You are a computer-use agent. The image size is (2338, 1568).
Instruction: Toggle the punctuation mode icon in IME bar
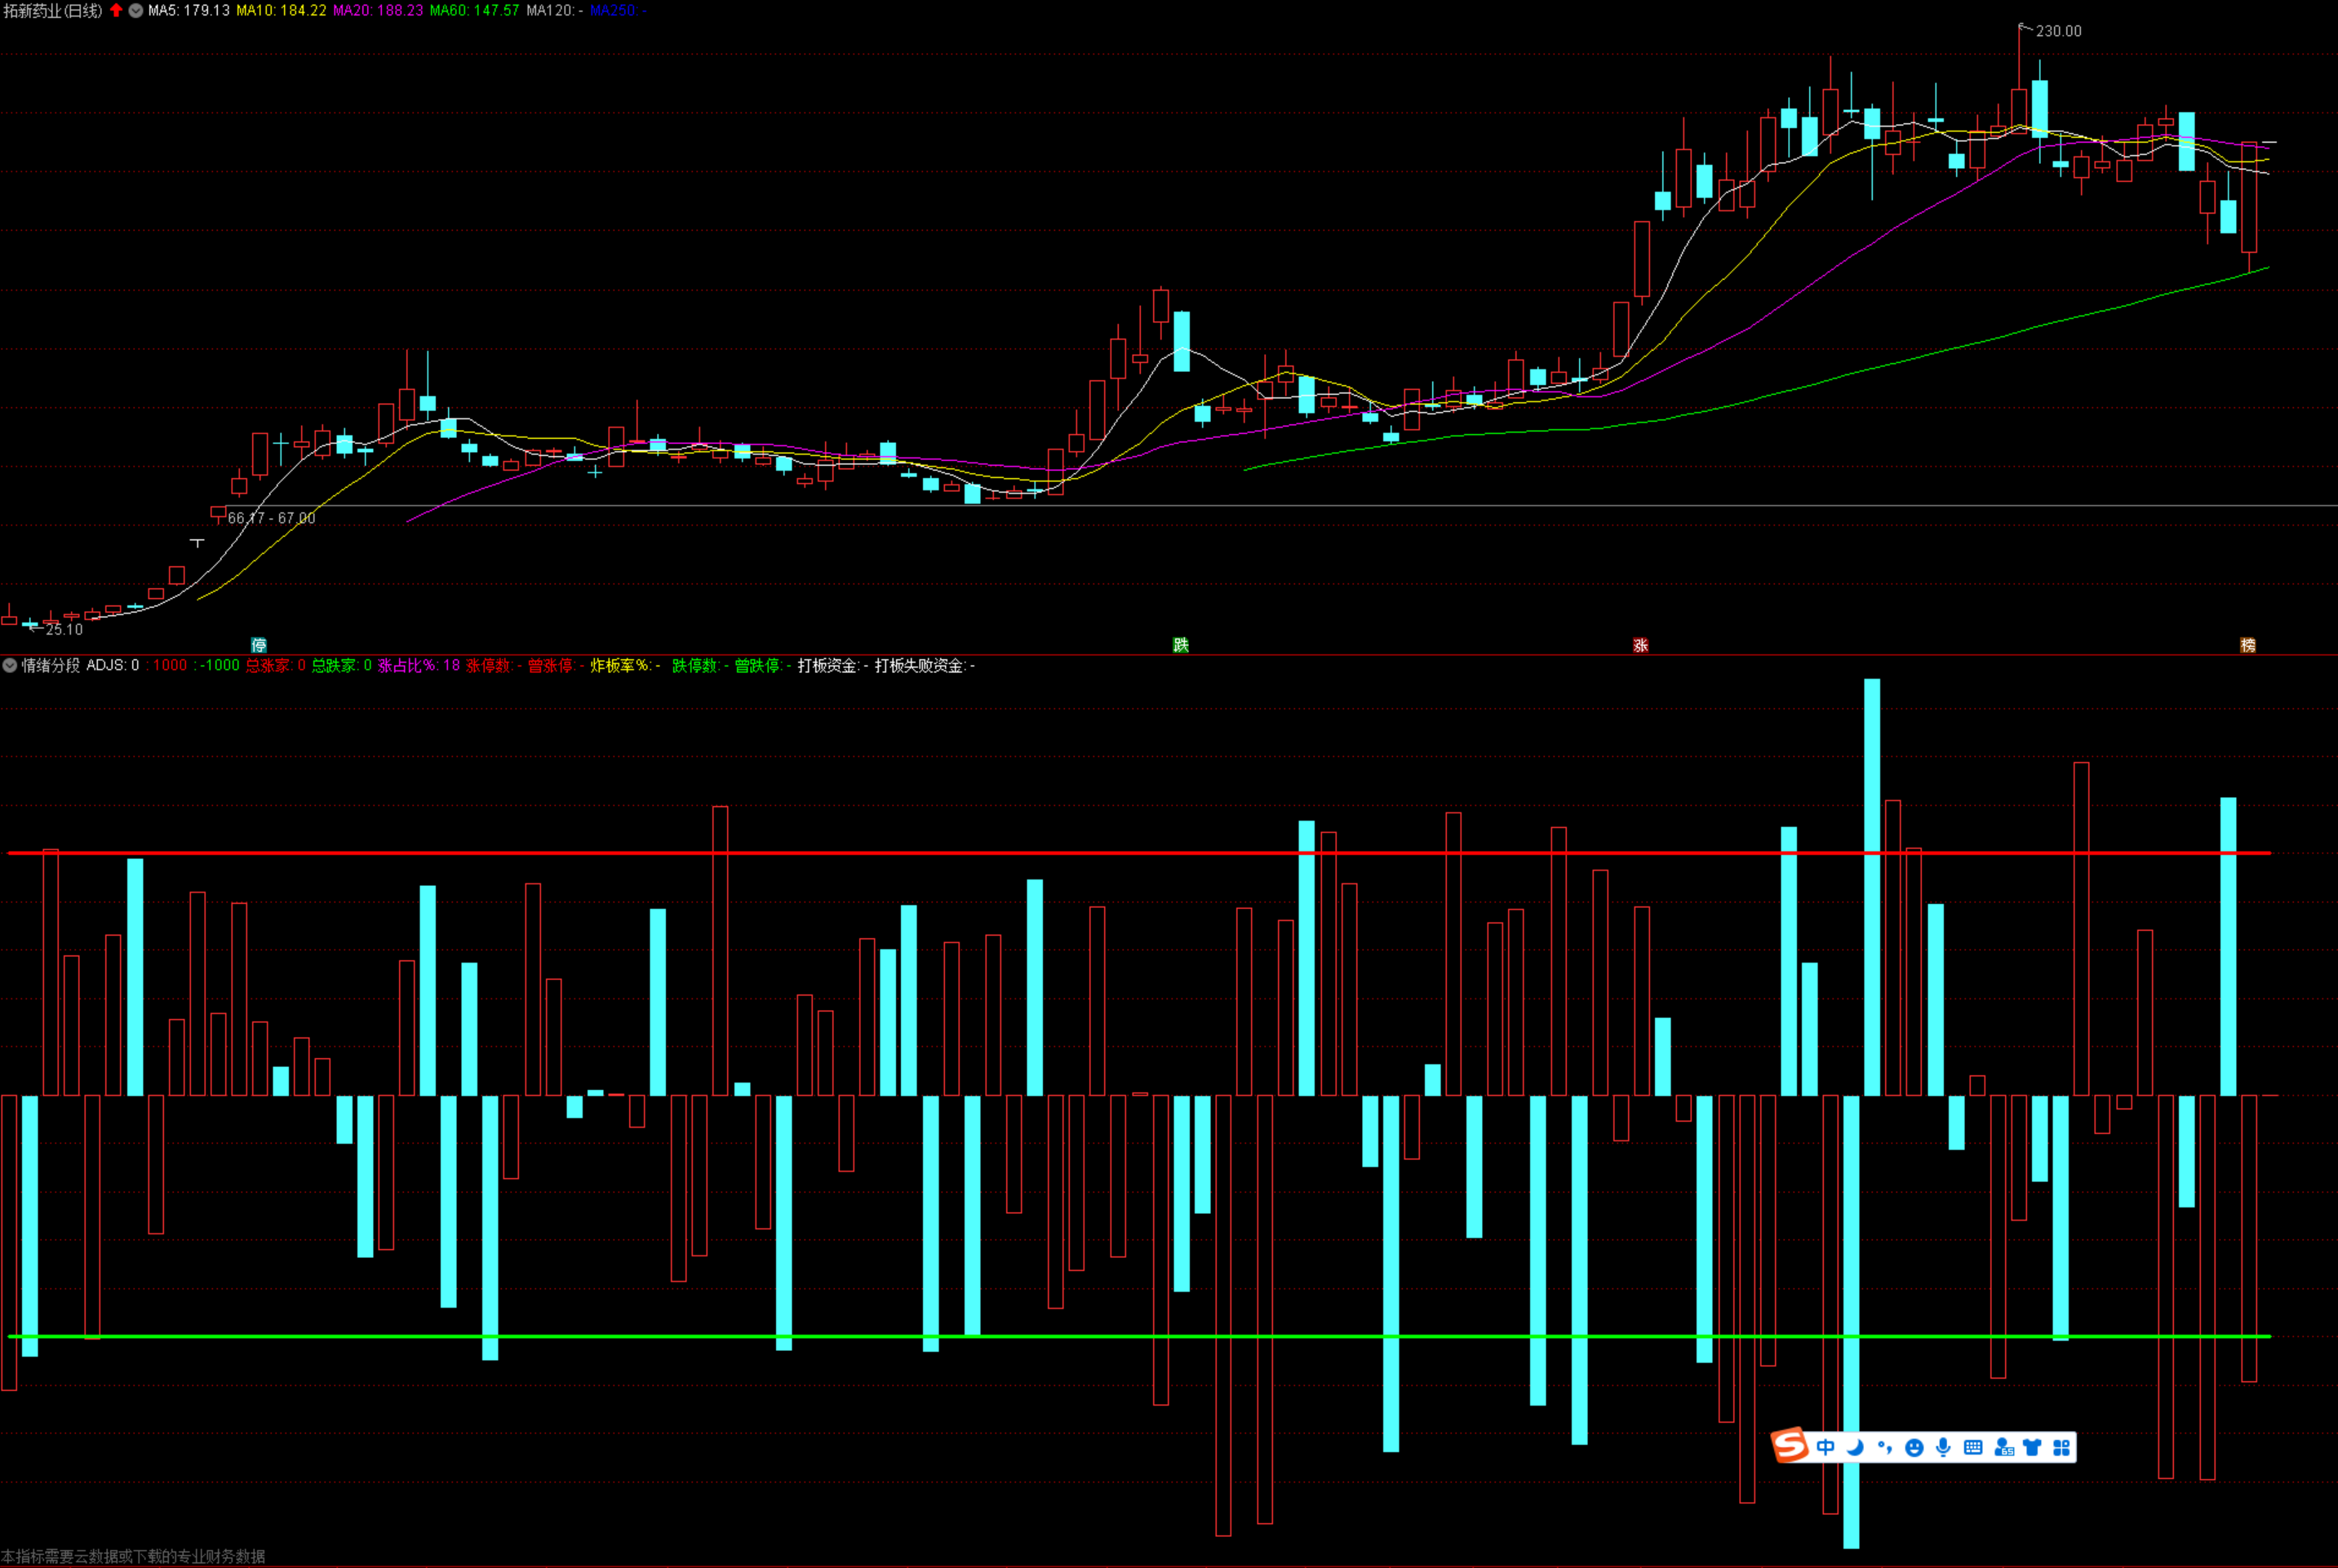click(x=1884, y=1447)
